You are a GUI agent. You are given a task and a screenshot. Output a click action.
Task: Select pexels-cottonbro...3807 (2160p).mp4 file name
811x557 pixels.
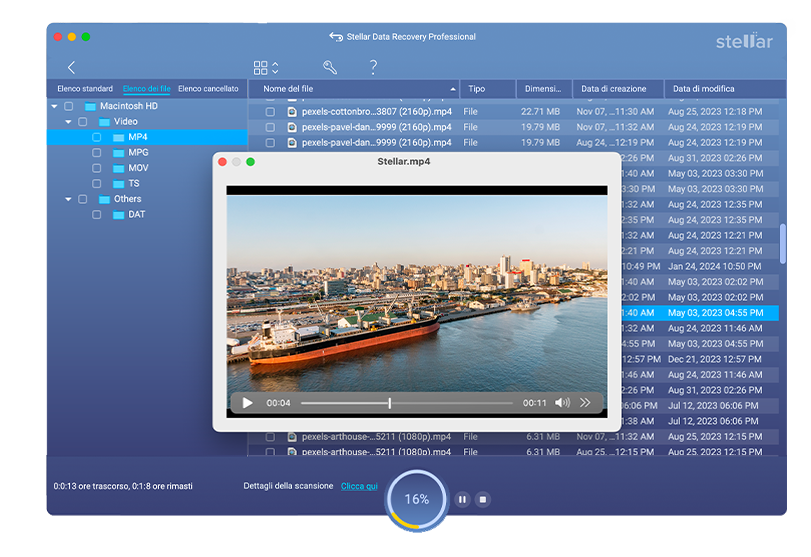(377, 112)
